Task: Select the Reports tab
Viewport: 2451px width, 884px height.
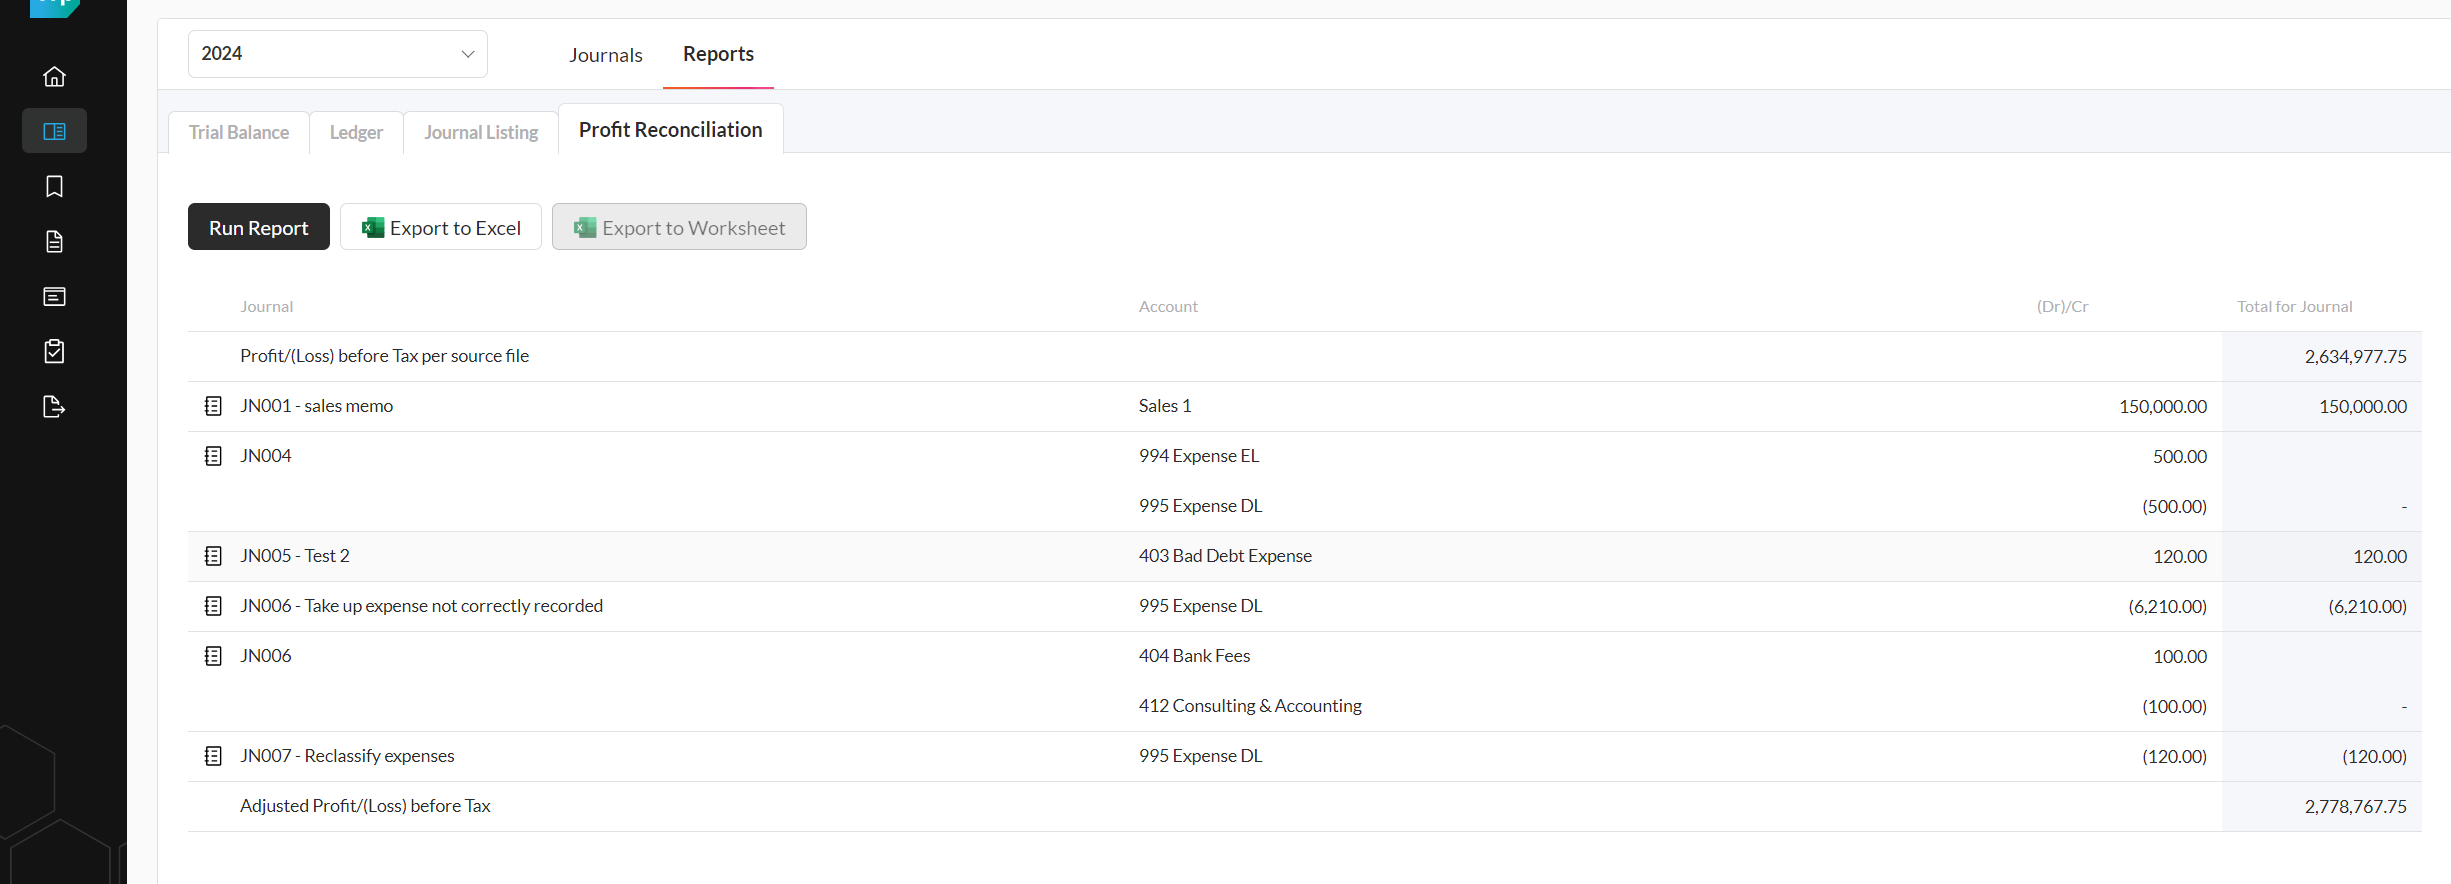Action: click(718, 54)
